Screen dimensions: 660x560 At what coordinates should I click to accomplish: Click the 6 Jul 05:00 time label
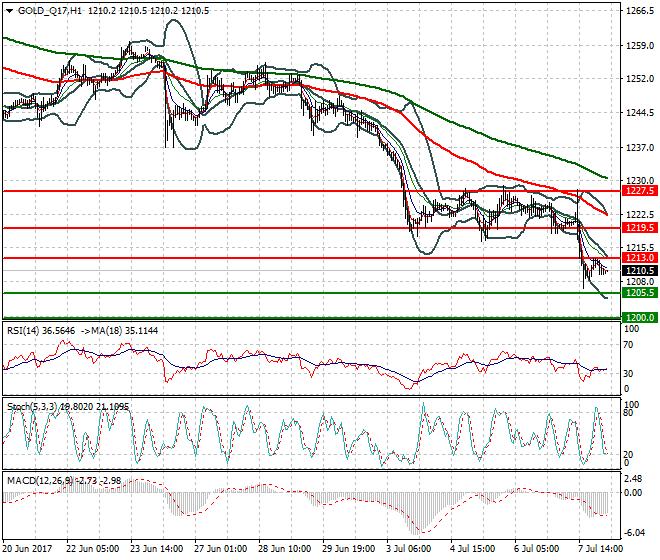[x=536, y=549]
